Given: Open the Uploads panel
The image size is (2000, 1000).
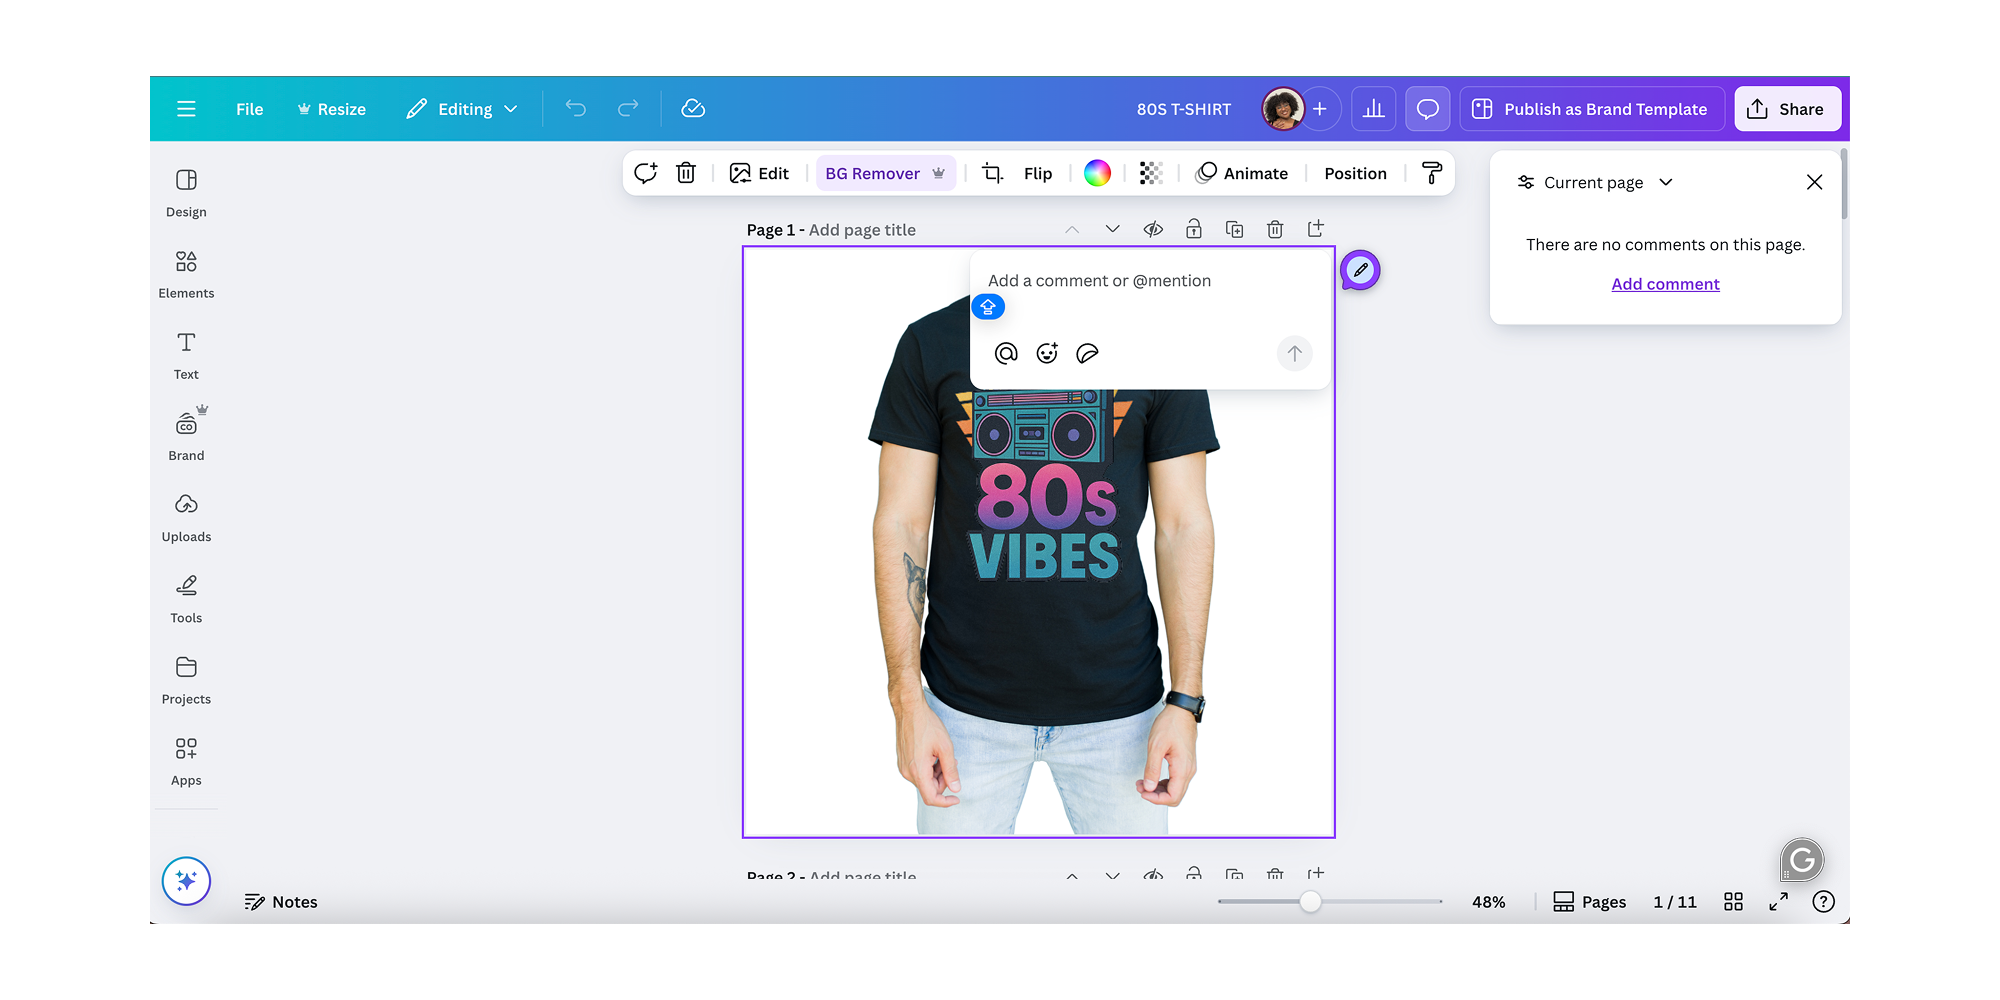Looking at the screenshot, I should [186, 515].
